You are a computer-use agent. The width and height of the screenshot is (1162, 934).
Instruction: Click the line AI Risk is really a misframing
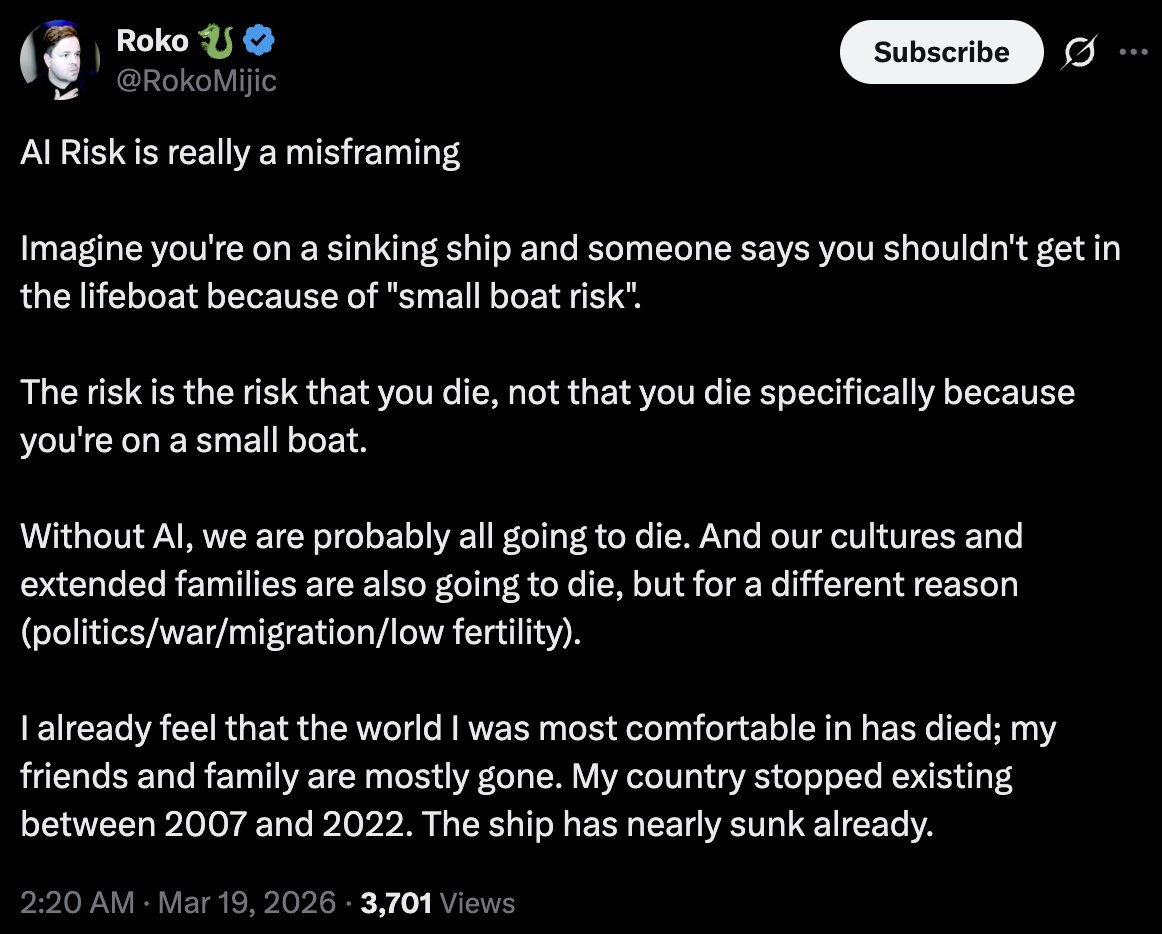click(x=240, y=153)
